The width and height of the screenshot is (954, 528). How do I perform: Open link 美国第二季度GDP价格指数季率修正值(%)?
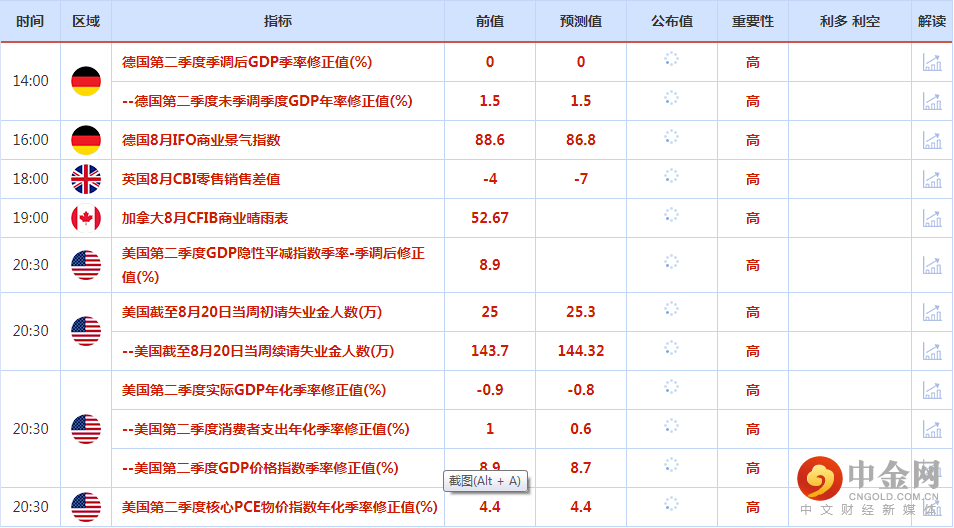point(260,468)
